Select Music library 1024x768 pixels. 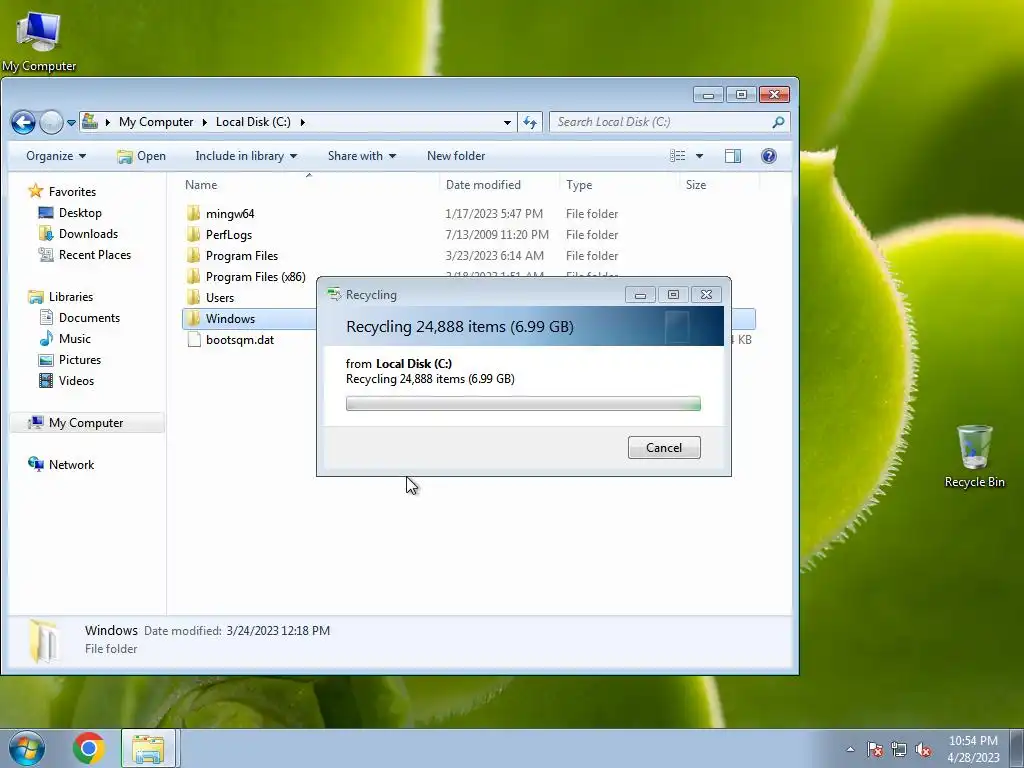pos(65,338)
